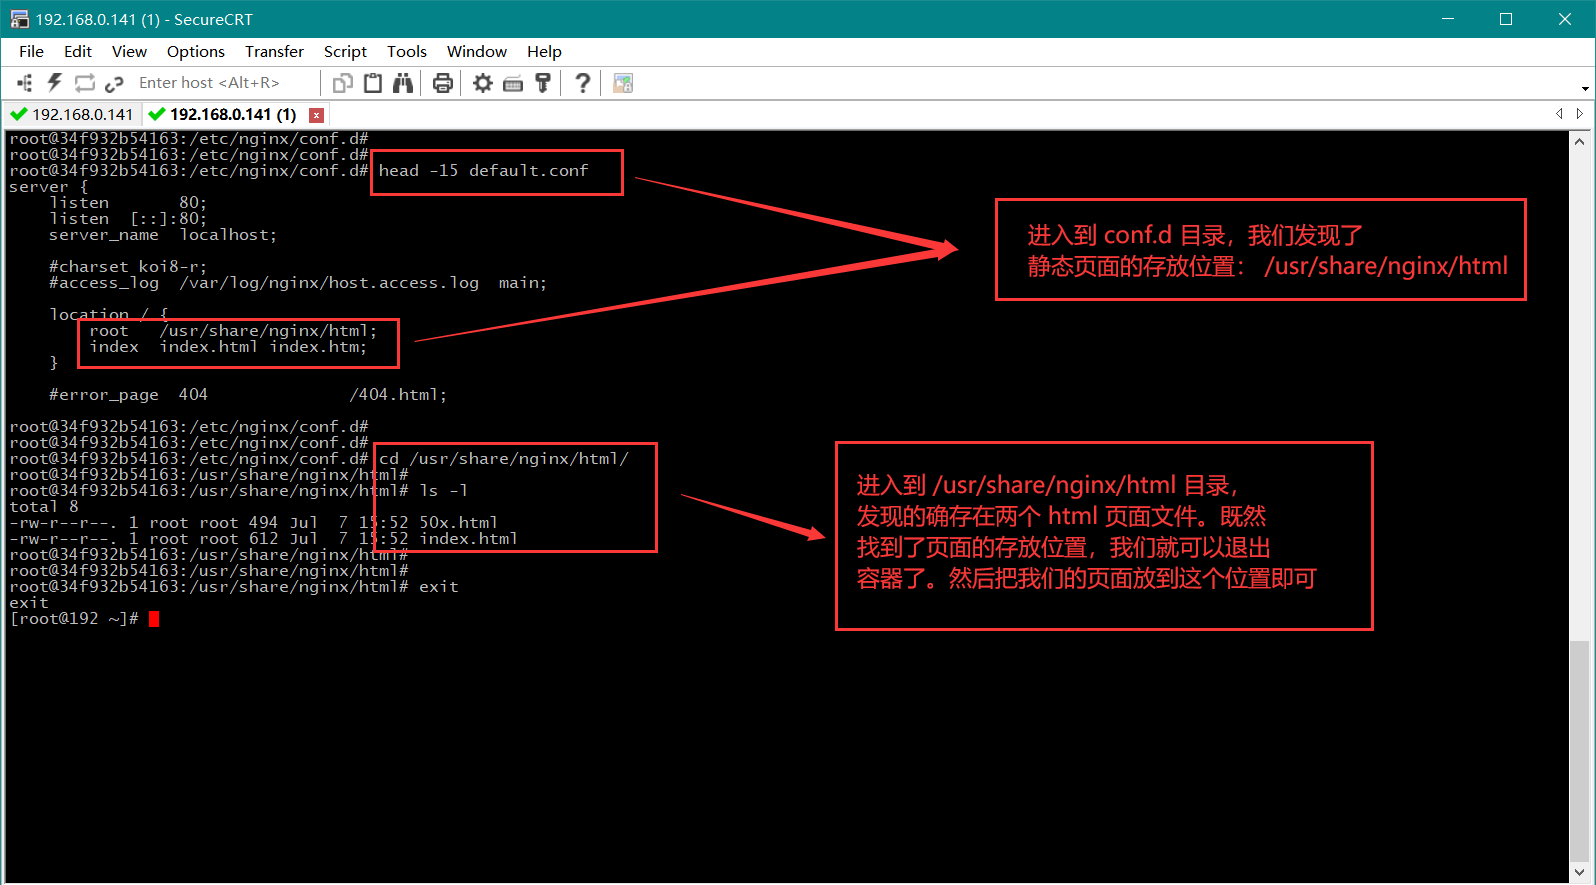Open Session Options gear icon

tap(483, 83)
